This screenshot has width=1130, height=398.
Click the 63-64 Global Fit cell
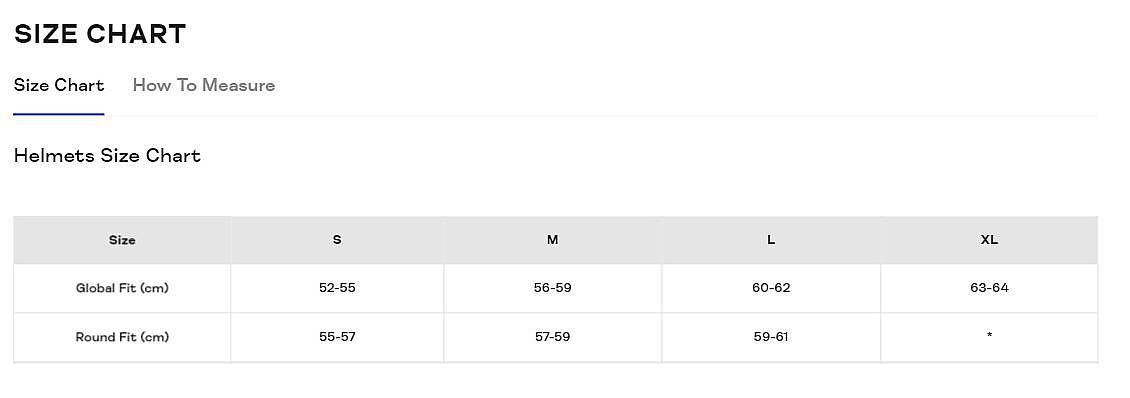(x=989, y=288)
